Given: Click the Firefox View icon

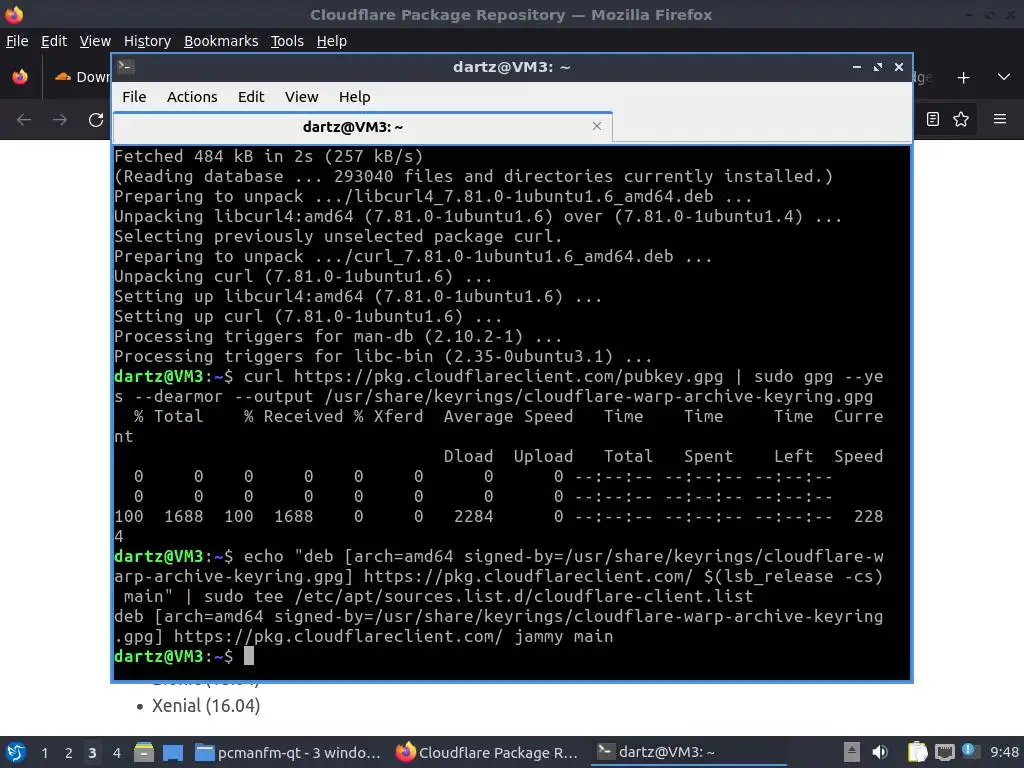Looking at the screenshot, I should pos(20,77).
